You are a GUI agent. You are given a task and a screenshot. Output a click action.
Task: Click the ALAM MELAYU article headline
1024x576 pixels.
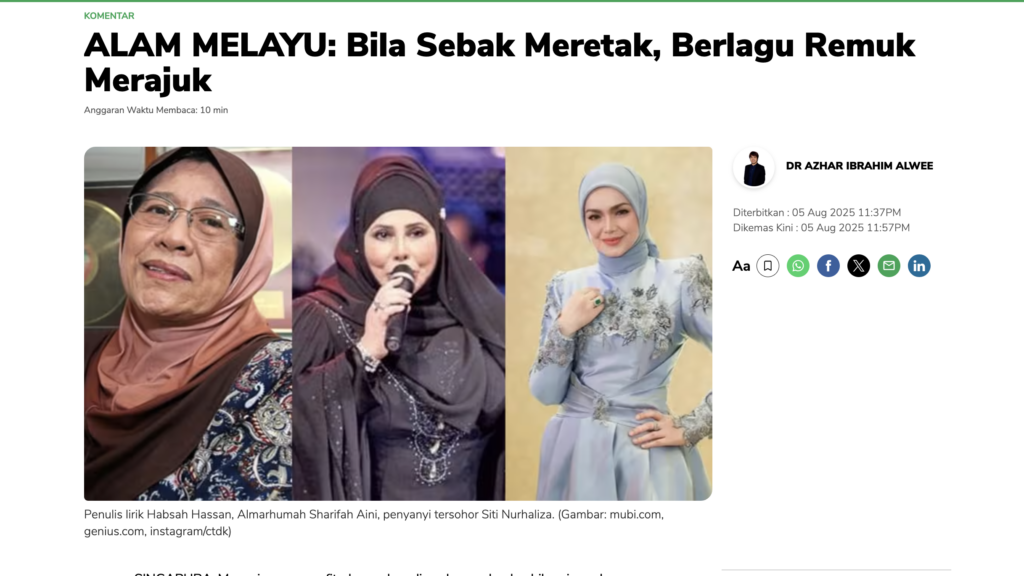(500, 63)
